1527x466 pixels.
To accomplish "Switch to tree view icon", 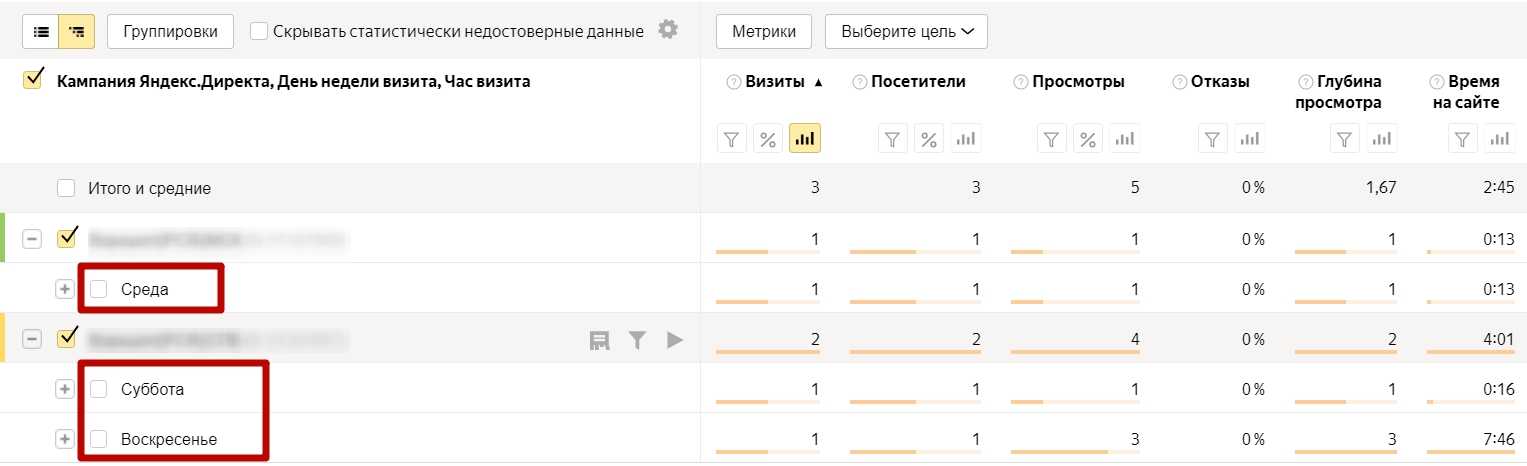I will coord(76,31).
